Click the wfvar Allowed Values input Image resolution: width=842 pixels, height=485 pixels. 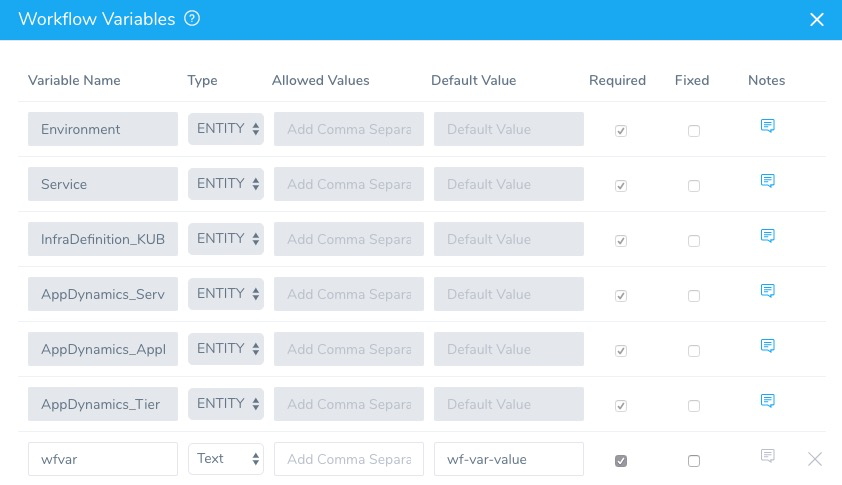point(349,459)
